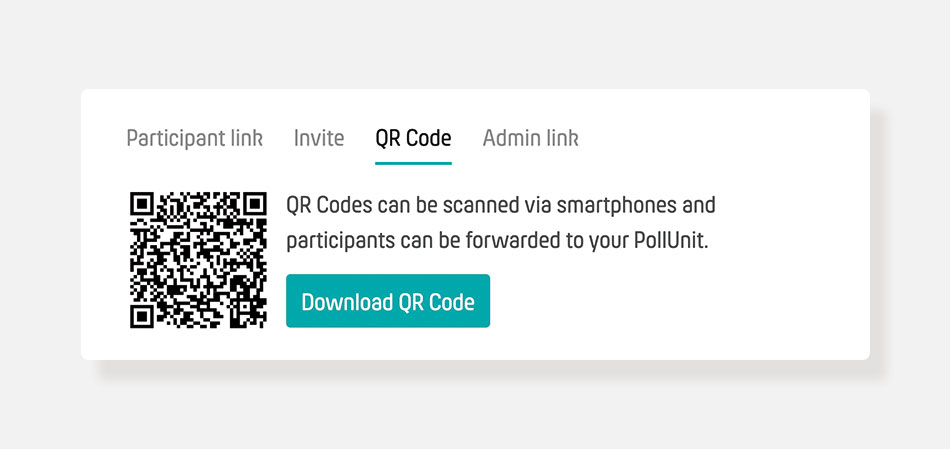Screen dimensions: 950x449
Task: Click the "QR Codes can be scanned" text line
Action: 500,206
